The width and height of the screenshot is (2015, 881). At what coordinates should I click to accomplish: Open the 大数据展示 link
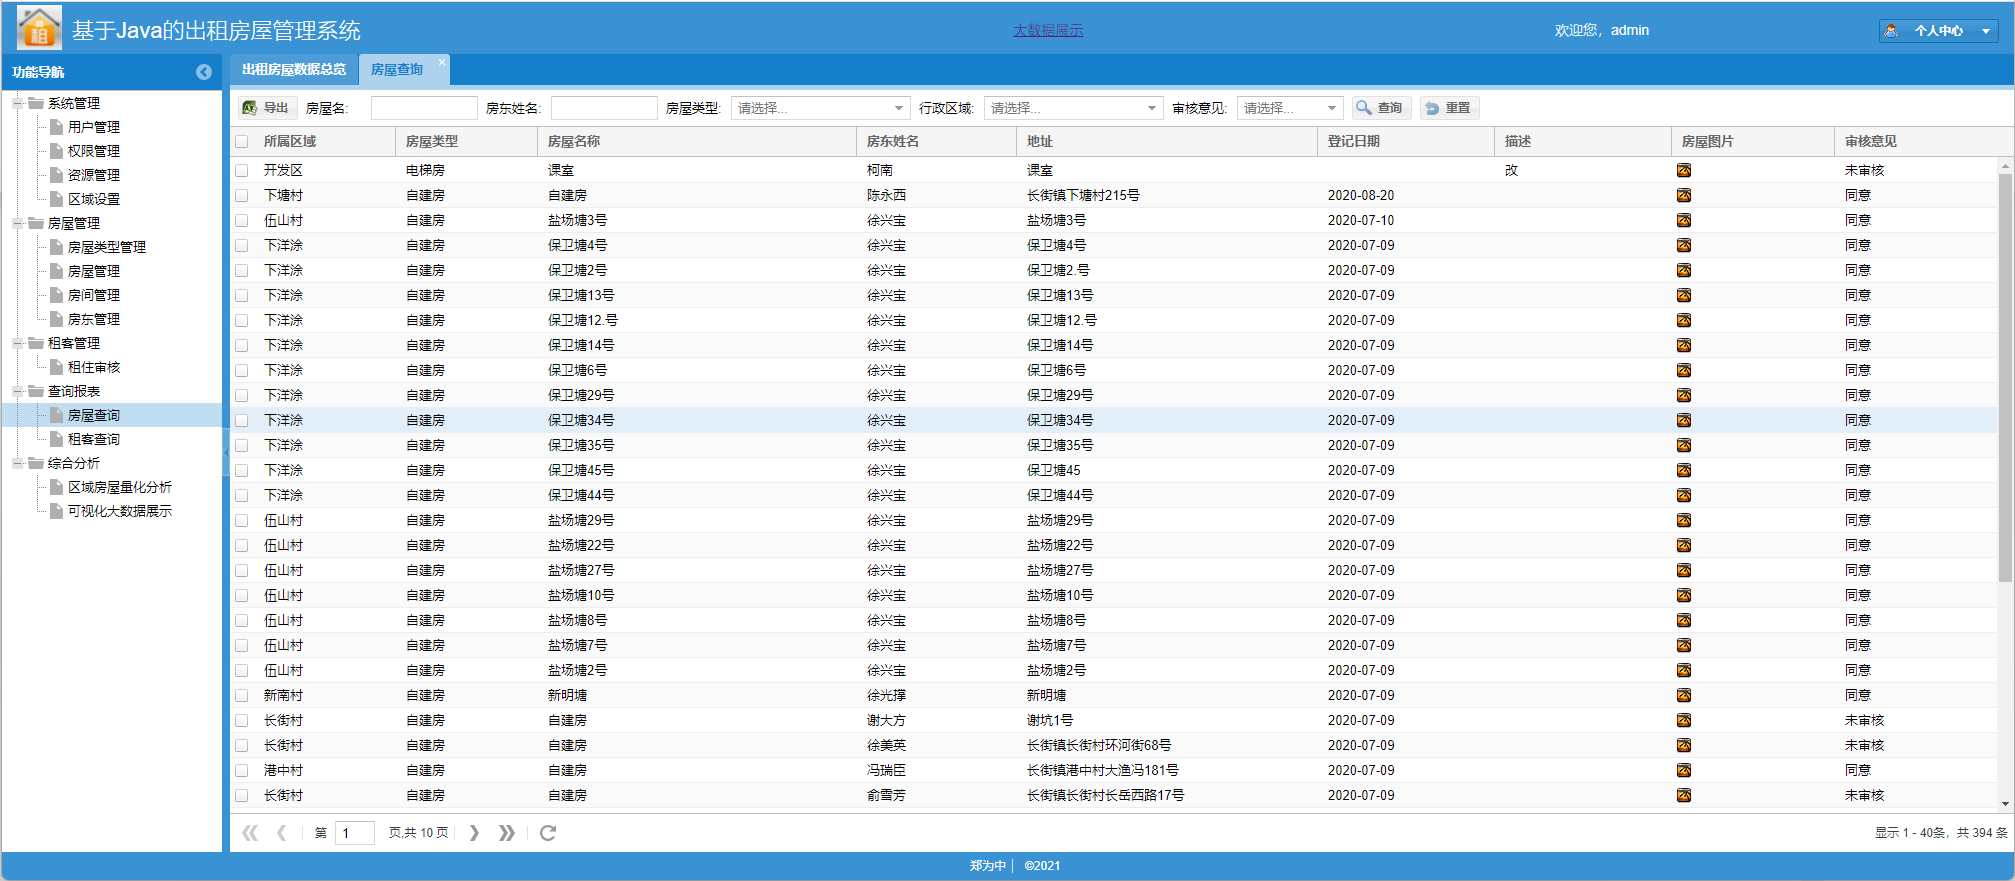click(x=1048, y=30)
